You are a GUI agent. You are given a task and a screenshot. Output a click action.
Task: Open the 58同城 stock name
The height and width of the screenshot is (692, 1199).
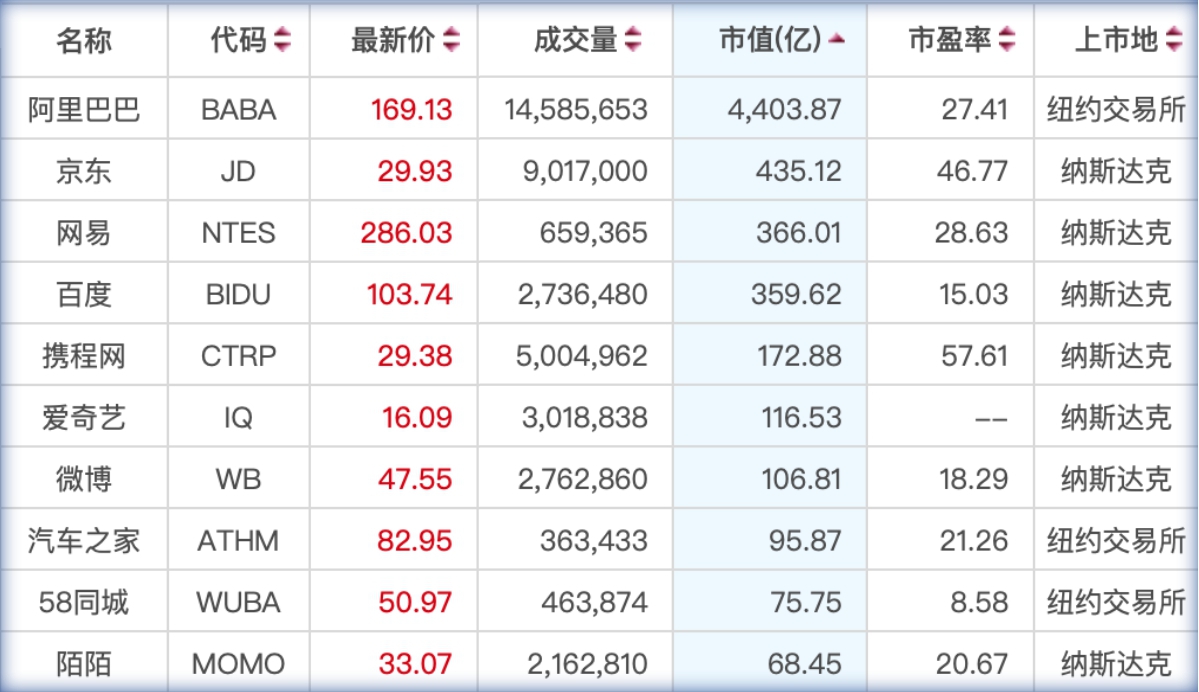(84, 603)
